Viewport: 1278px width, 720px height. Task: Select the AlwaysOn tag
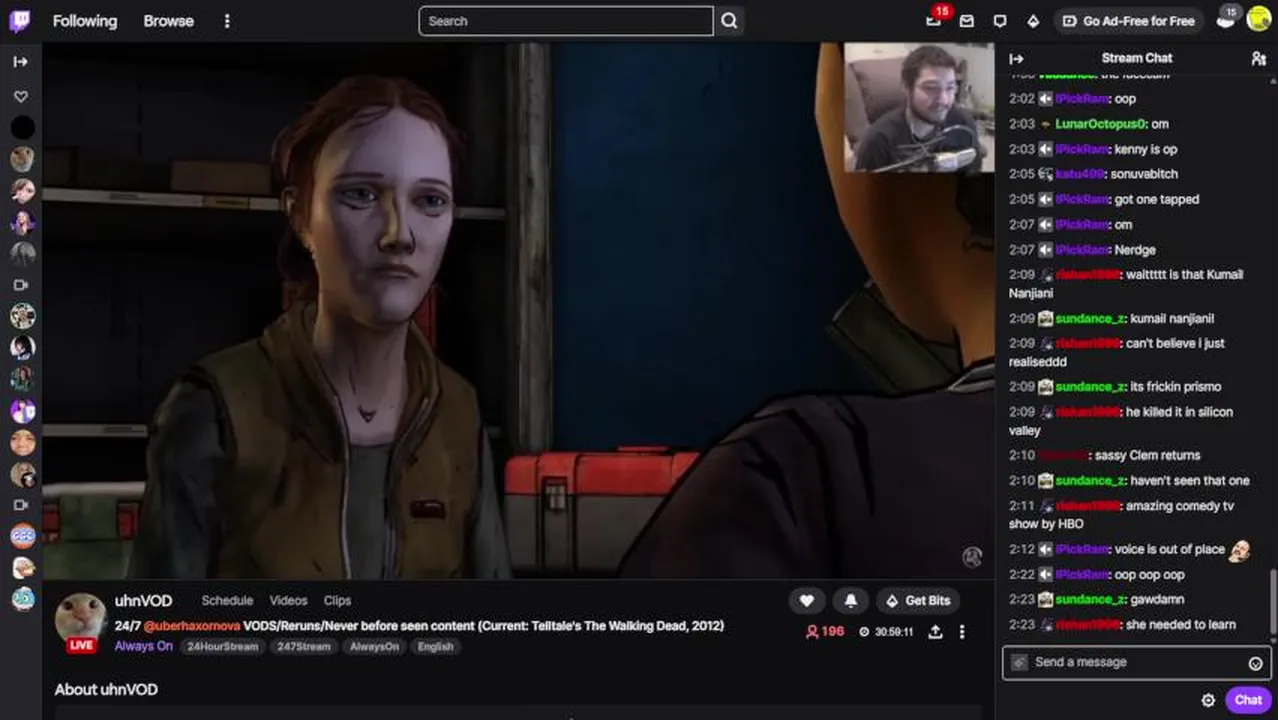coord(374,647)
